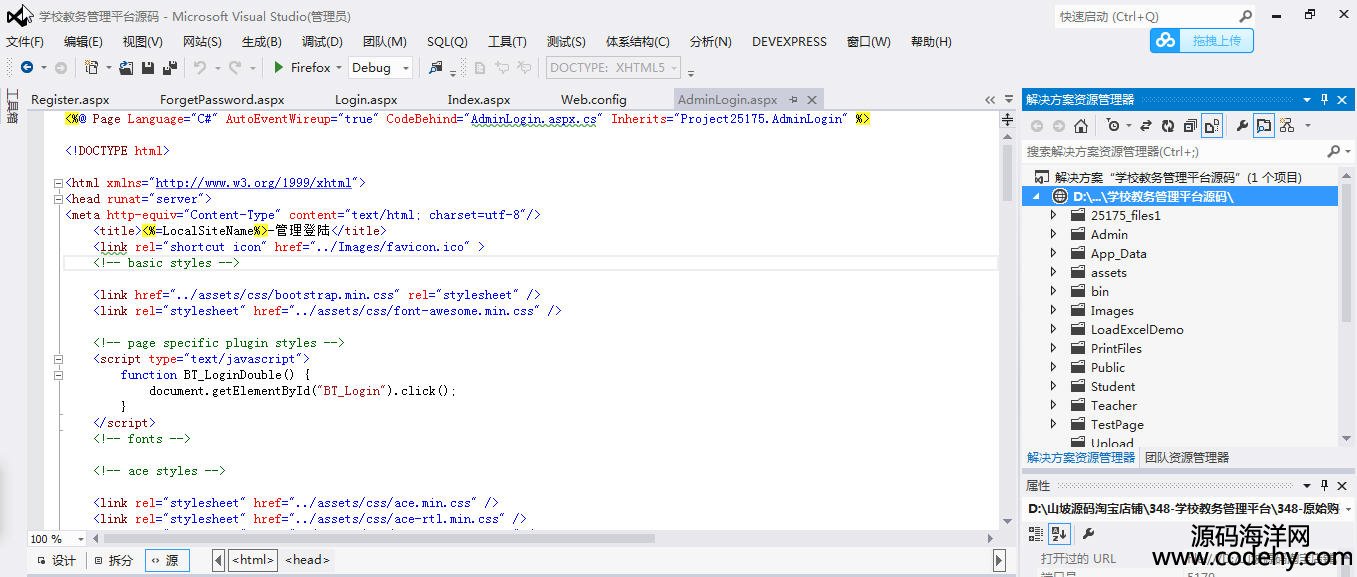Expand the Admin folder in the tree
The width and height of the screenshot is (1357, 577).
coord(1053,234)
